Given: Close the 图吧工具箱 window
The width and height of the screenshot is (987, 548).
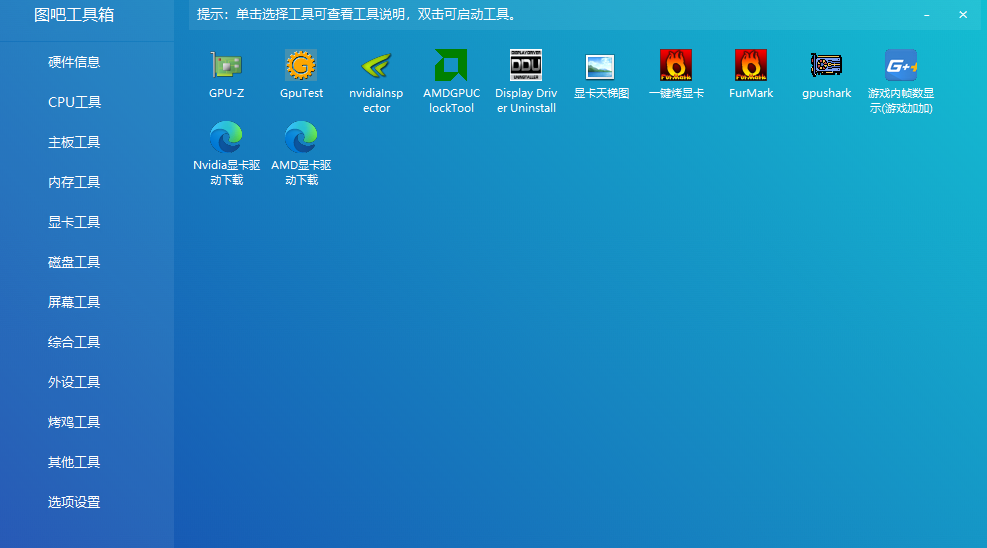Looking at the screenshot, I should click(x=963, y=14).
